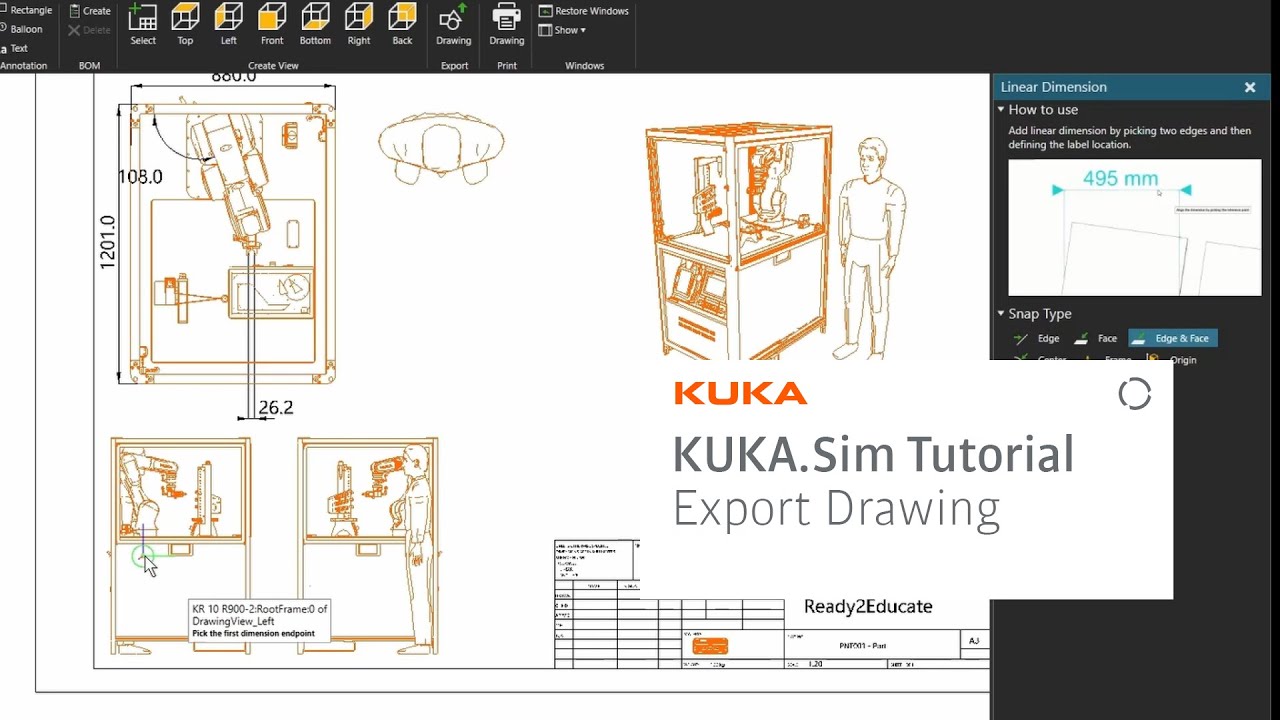The image size is (1280, 720).
Task: Close the Linear Dimension panel
Action: tap(1250, 87)
